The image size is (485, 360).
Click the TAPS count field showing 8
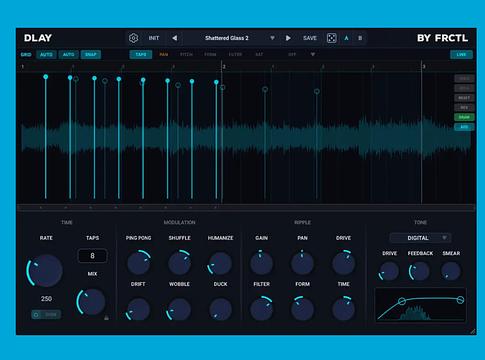coord(92,256)
